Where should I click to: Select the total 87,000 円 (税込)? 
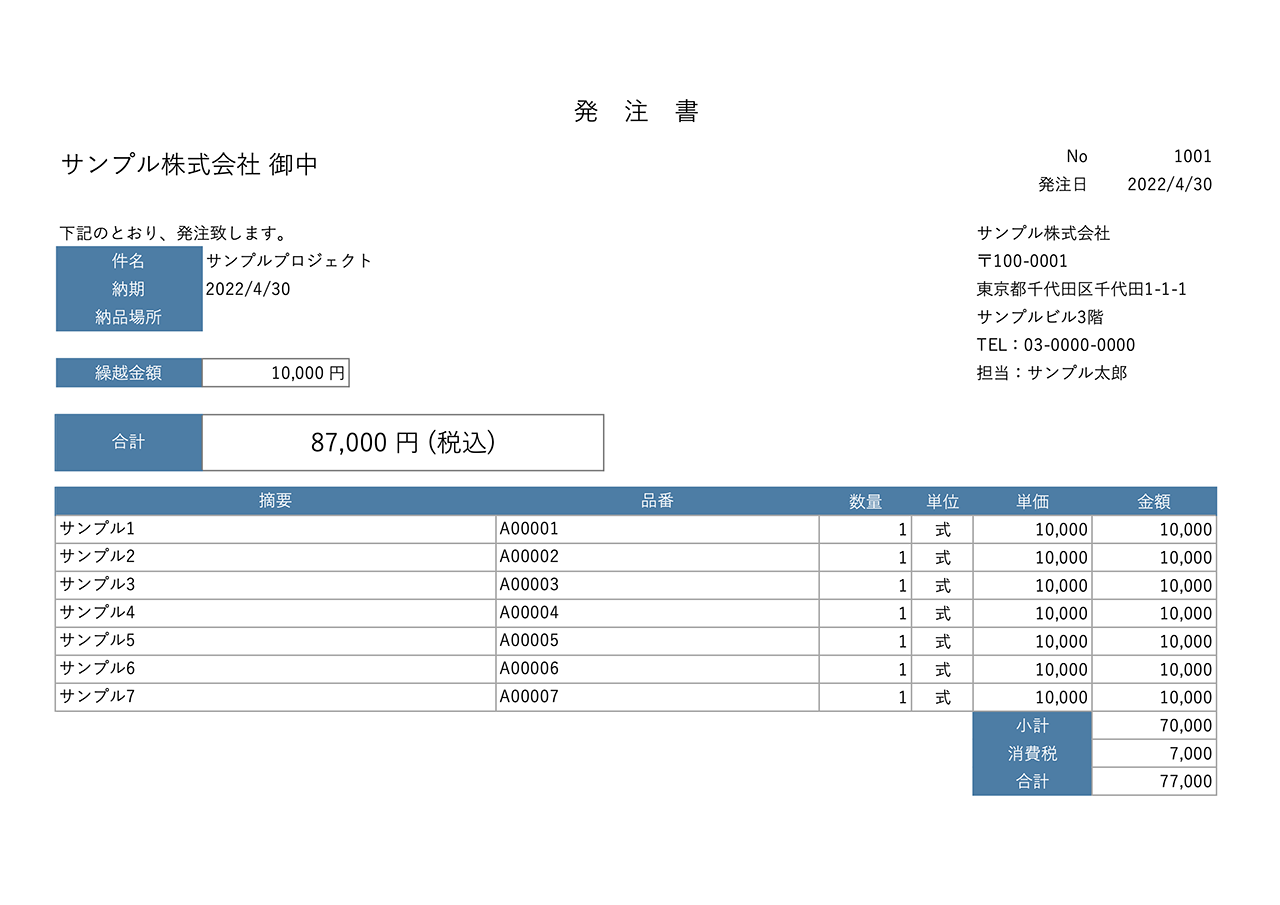(403, 442)
